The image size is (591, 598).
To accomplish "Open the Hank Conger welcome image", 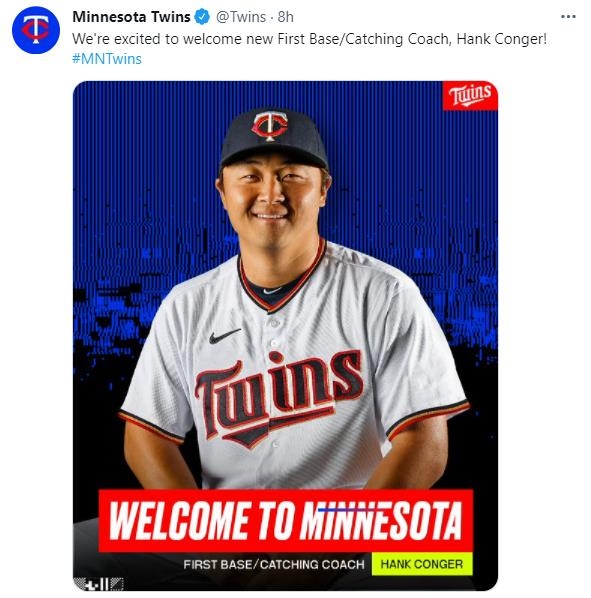I will click(x=285, y=336).
